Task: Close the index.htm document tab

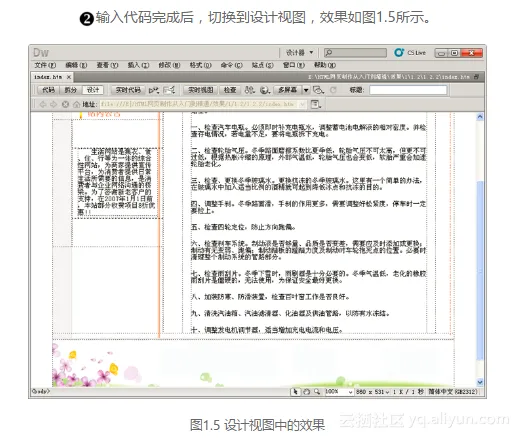Action: coord(69,77)
